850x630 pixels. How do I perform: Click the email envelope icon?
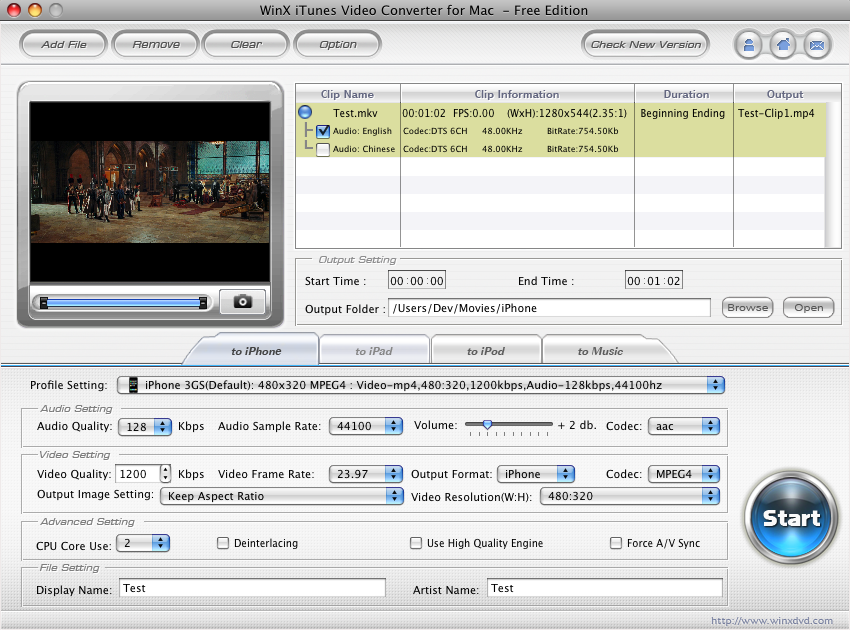[816, 45]
